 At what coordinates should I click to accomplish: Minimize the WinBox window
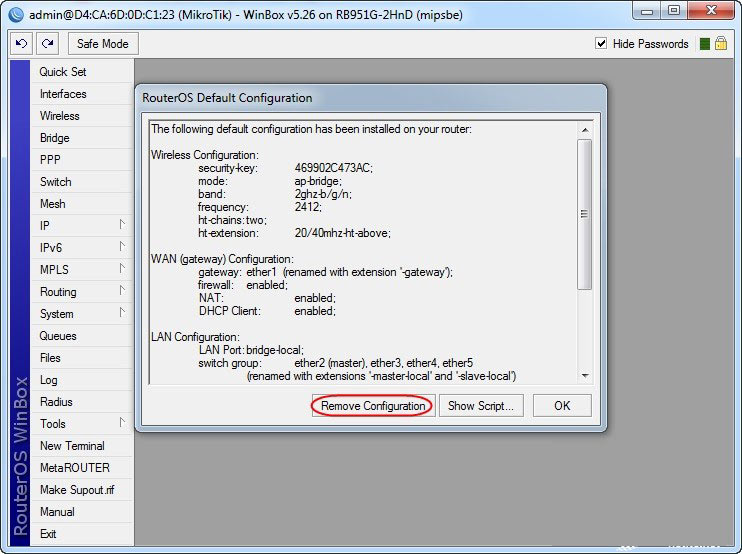[647, 10]
